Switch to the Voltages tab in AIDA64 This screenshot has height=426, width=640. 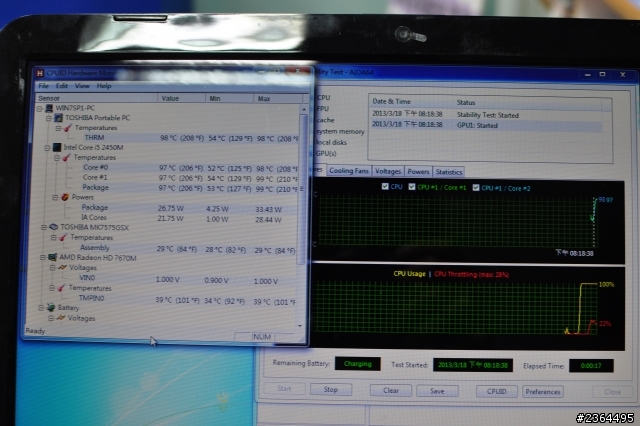(388, 171)
